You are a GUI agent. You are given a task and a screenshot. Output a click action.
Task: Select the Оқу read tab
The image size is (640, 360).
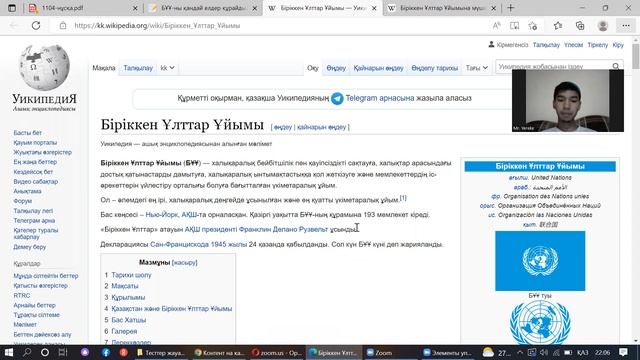click(x=313, y=68)
